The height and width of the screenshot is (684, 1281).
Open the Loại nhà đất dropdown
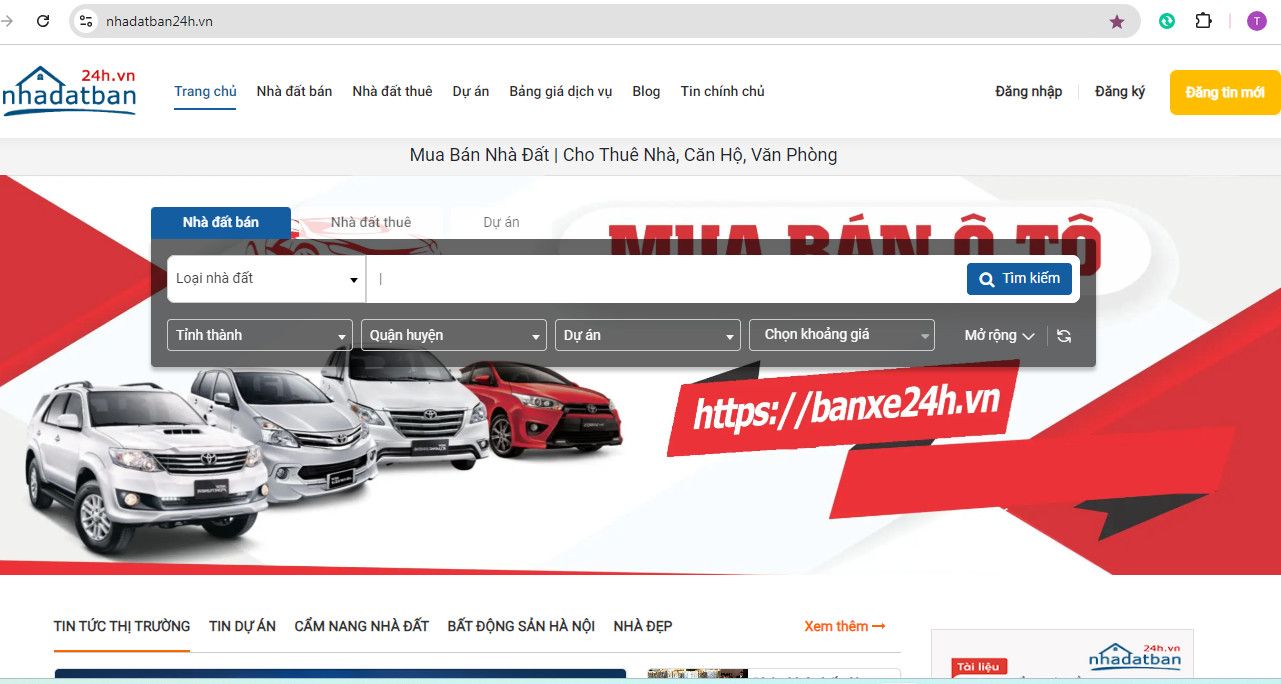click(x=267, y=279)
